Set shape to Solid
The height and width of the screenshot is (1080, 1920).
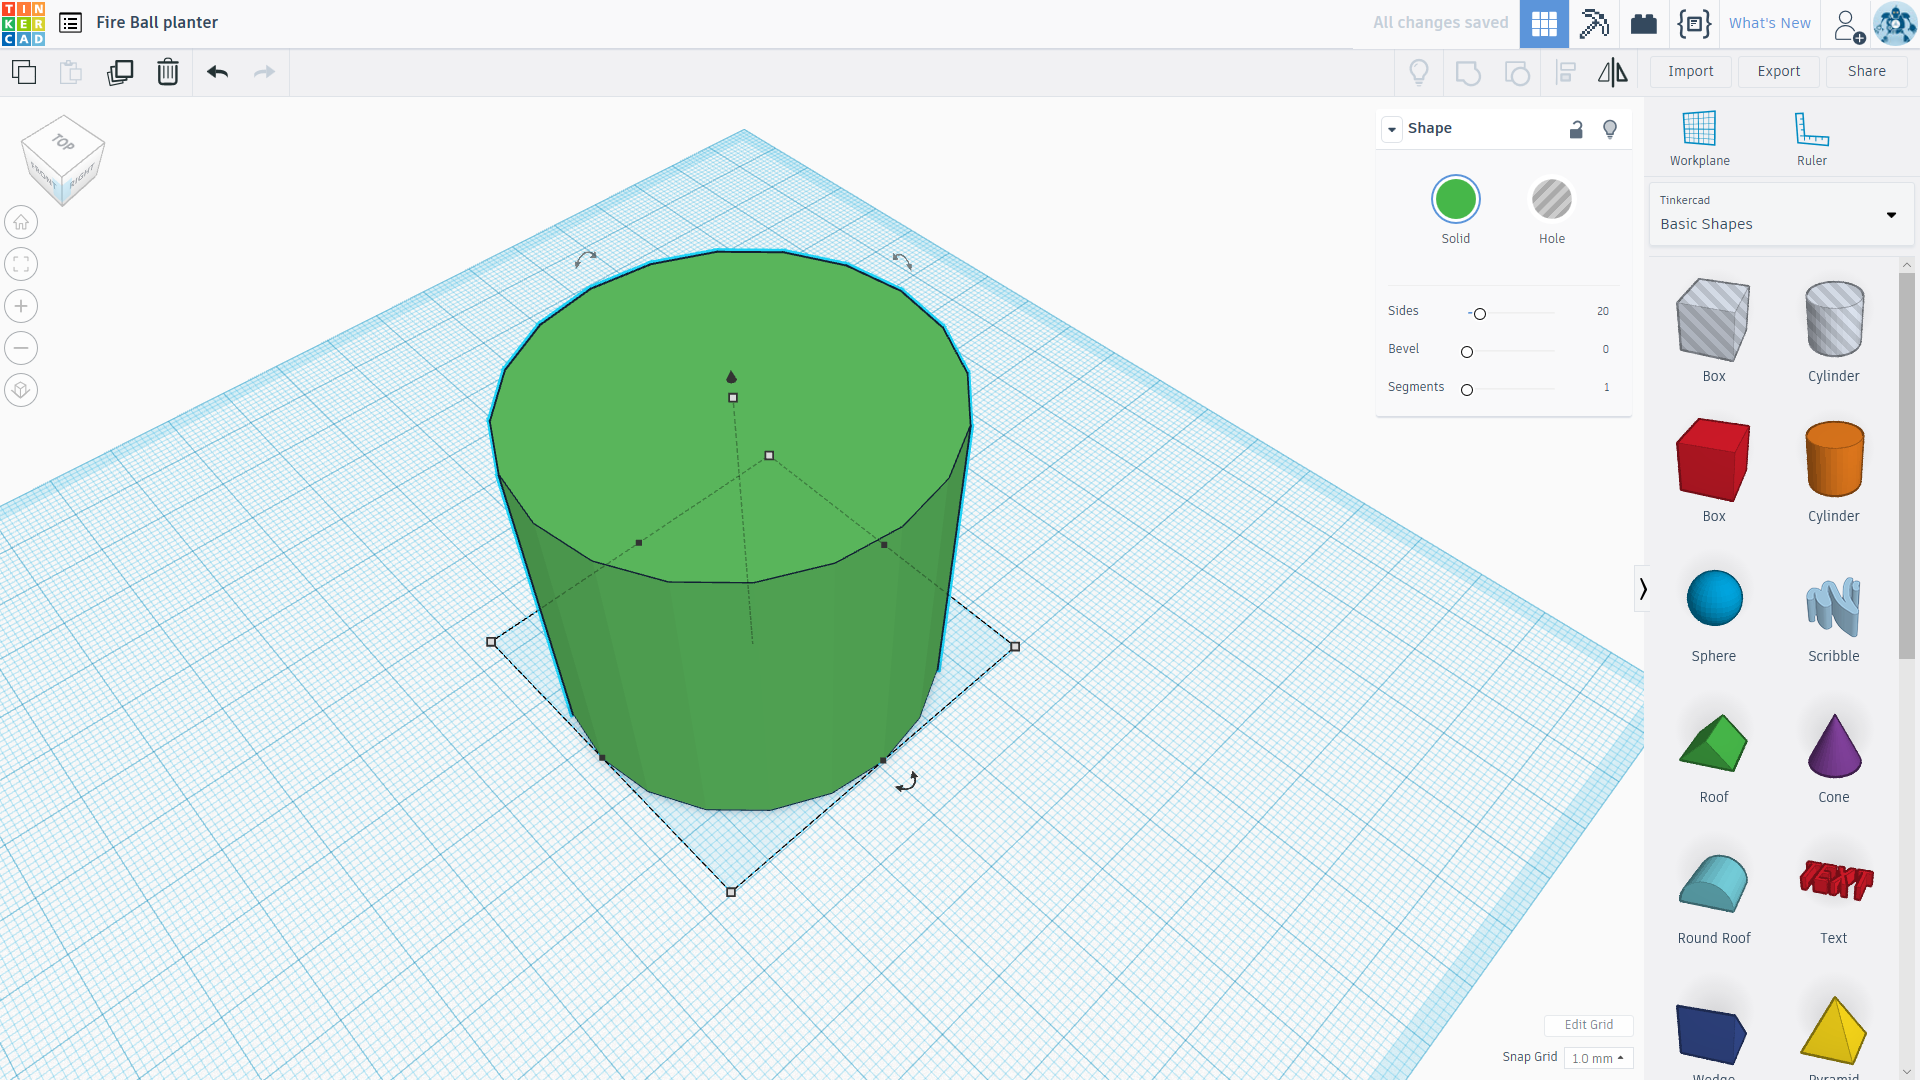1456,200
